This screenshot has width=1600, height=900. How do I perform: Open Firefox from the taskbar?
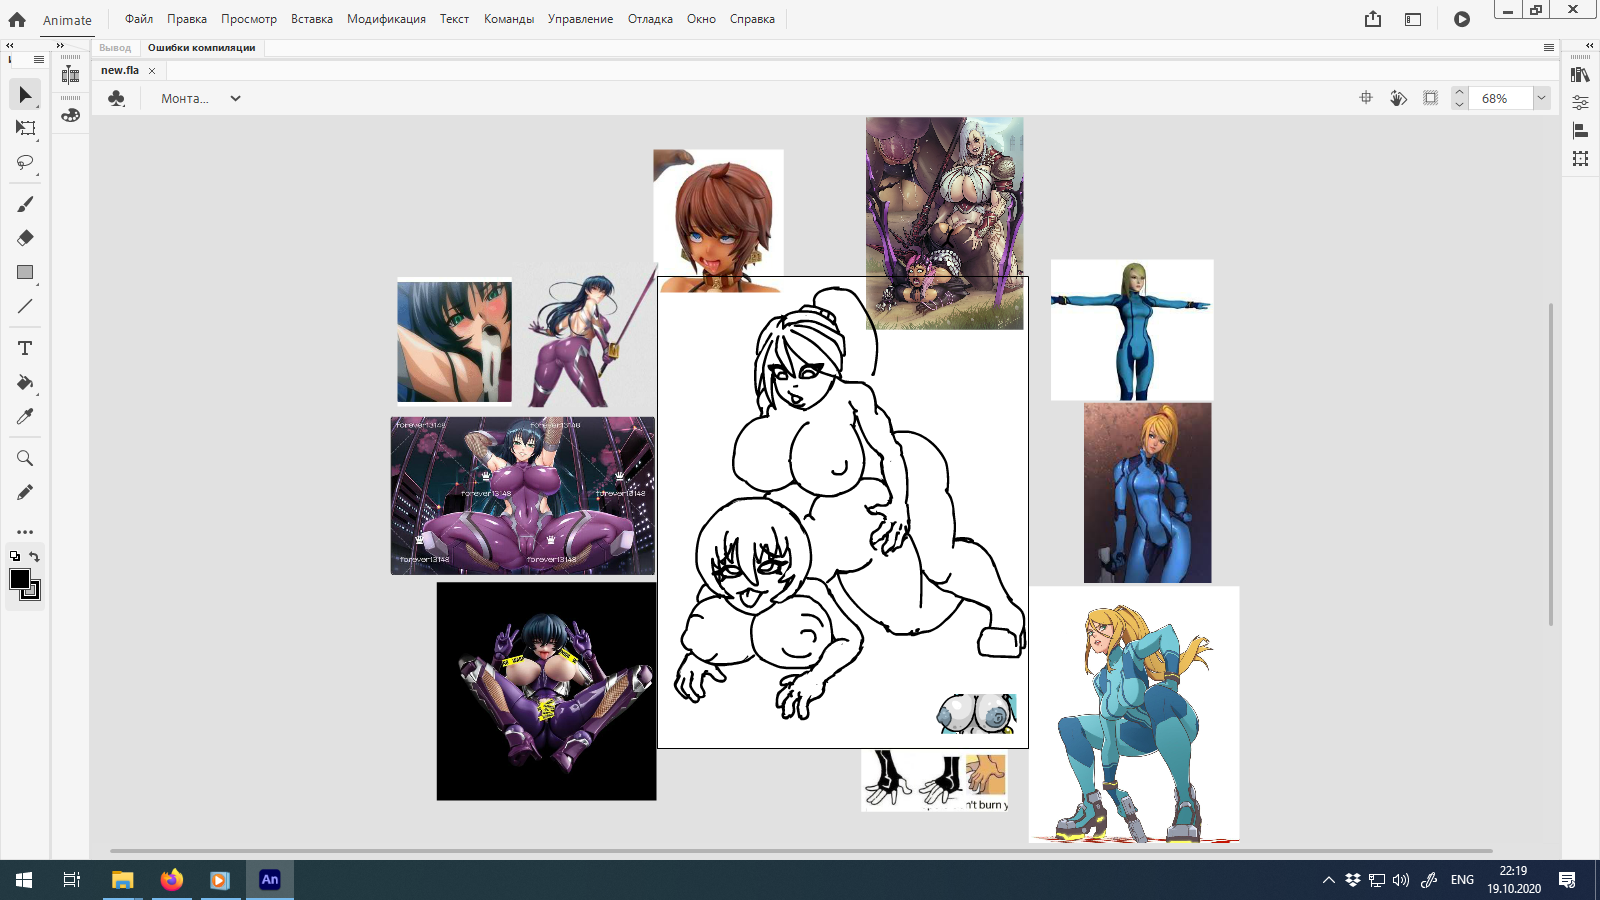point(172,880)
